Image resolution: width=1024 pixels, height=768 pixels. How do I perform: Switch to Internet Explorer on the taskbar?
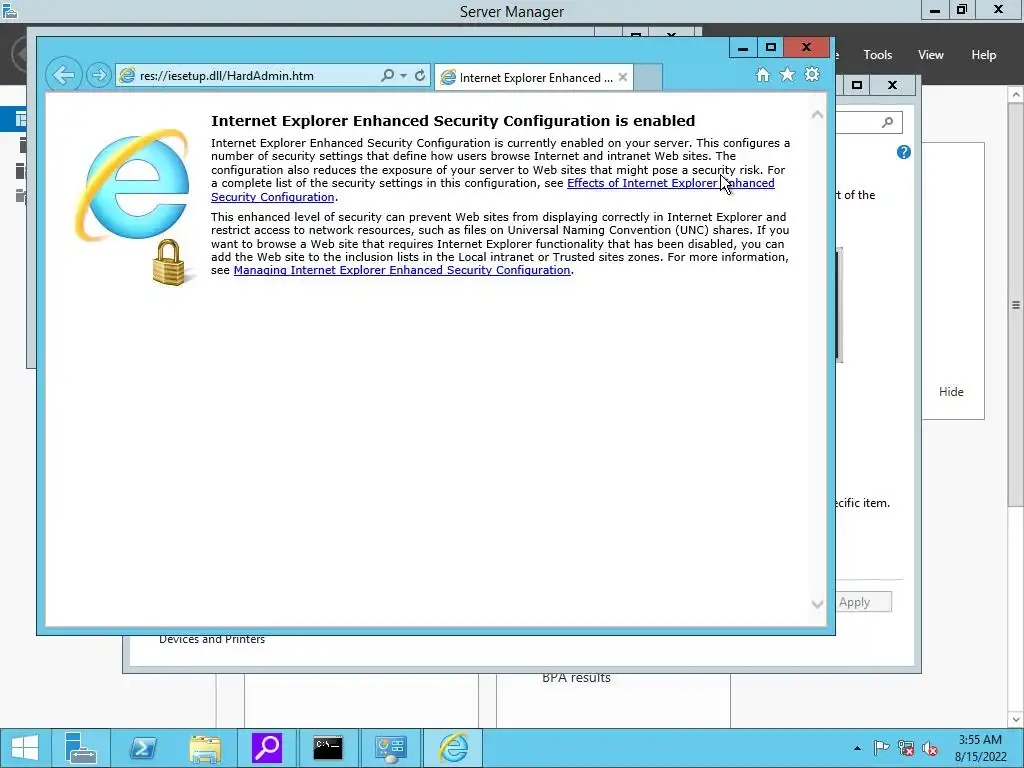tap(453, 748)
